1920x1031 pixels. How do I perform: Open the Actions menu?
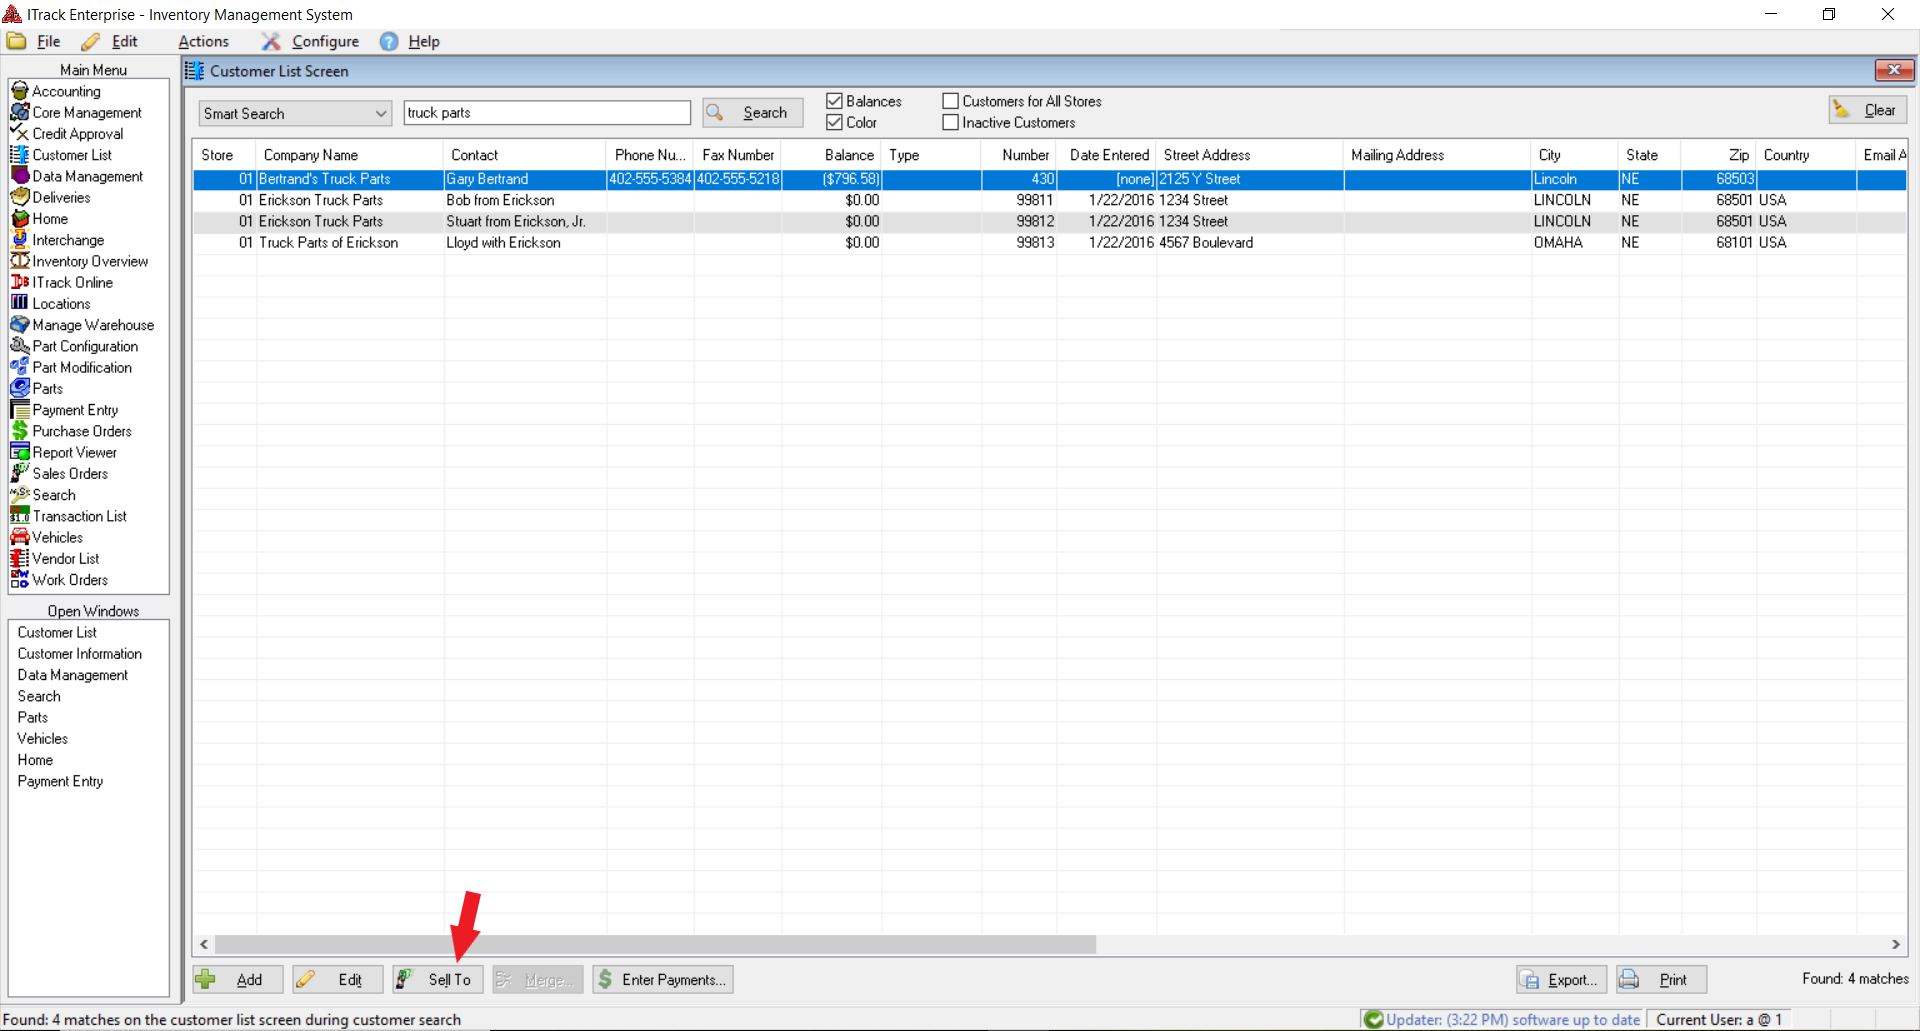pyautogui.click(x=203, y=41)
